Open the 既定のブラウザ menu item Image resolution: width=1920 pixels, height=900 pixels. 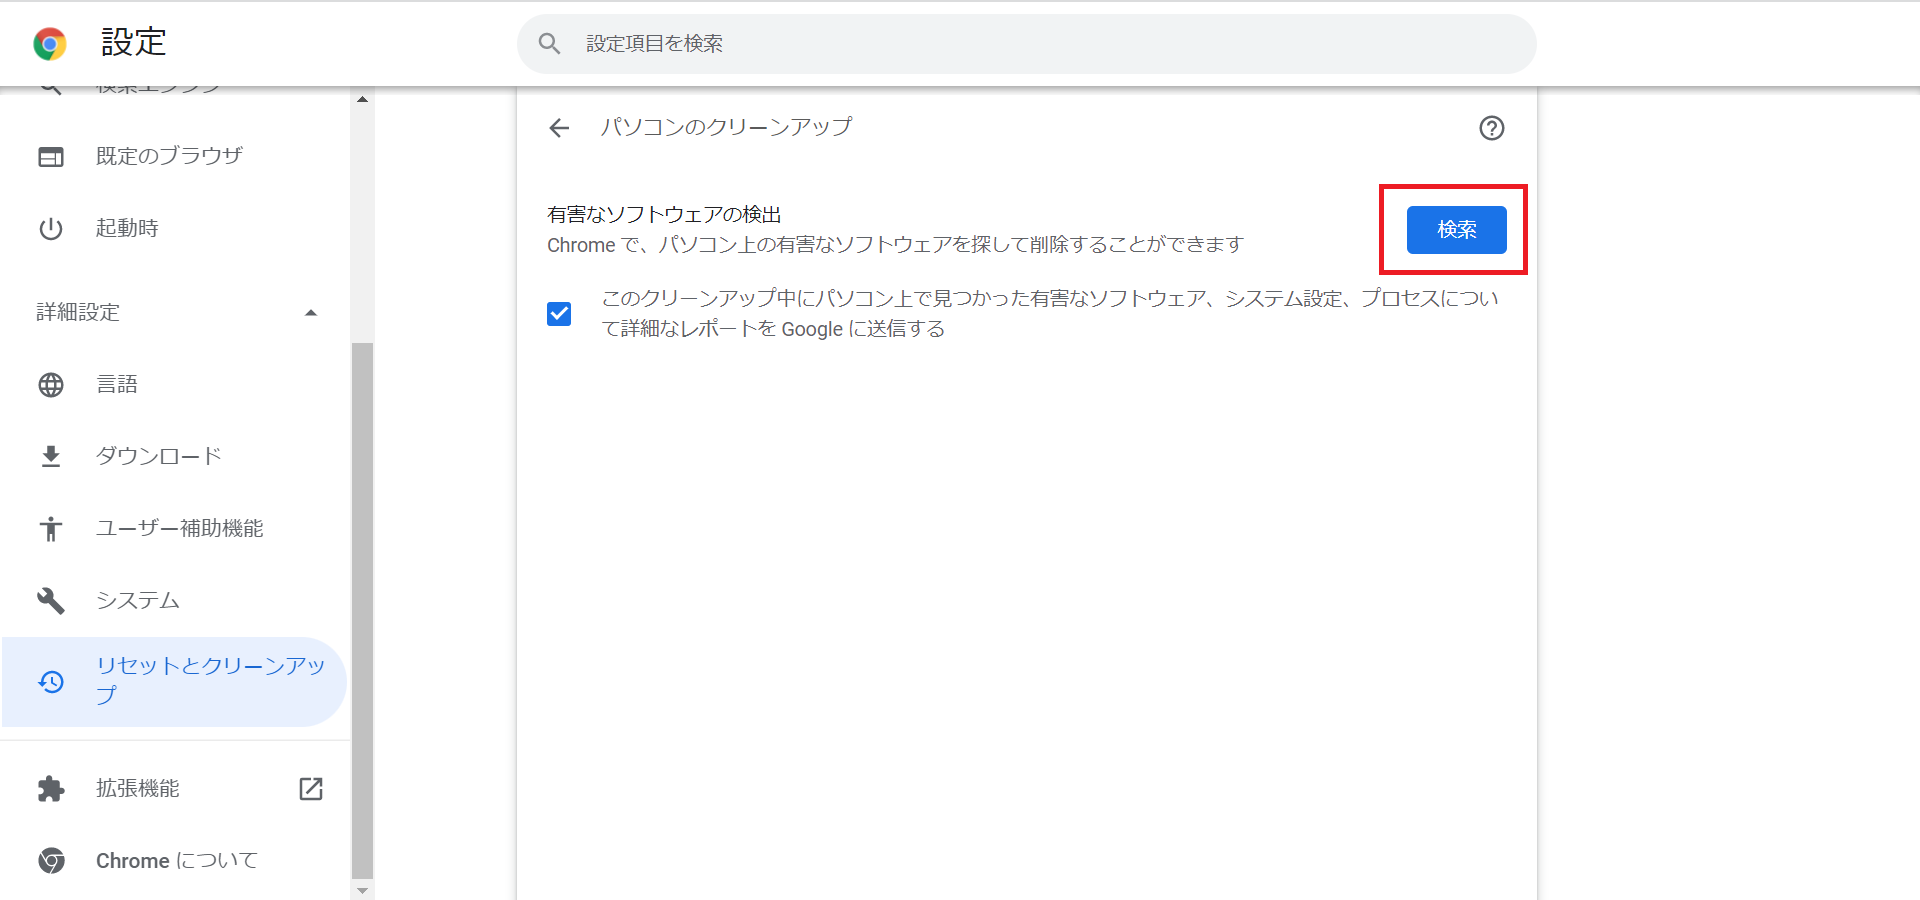pyautogui.click(x=169, y=156)
